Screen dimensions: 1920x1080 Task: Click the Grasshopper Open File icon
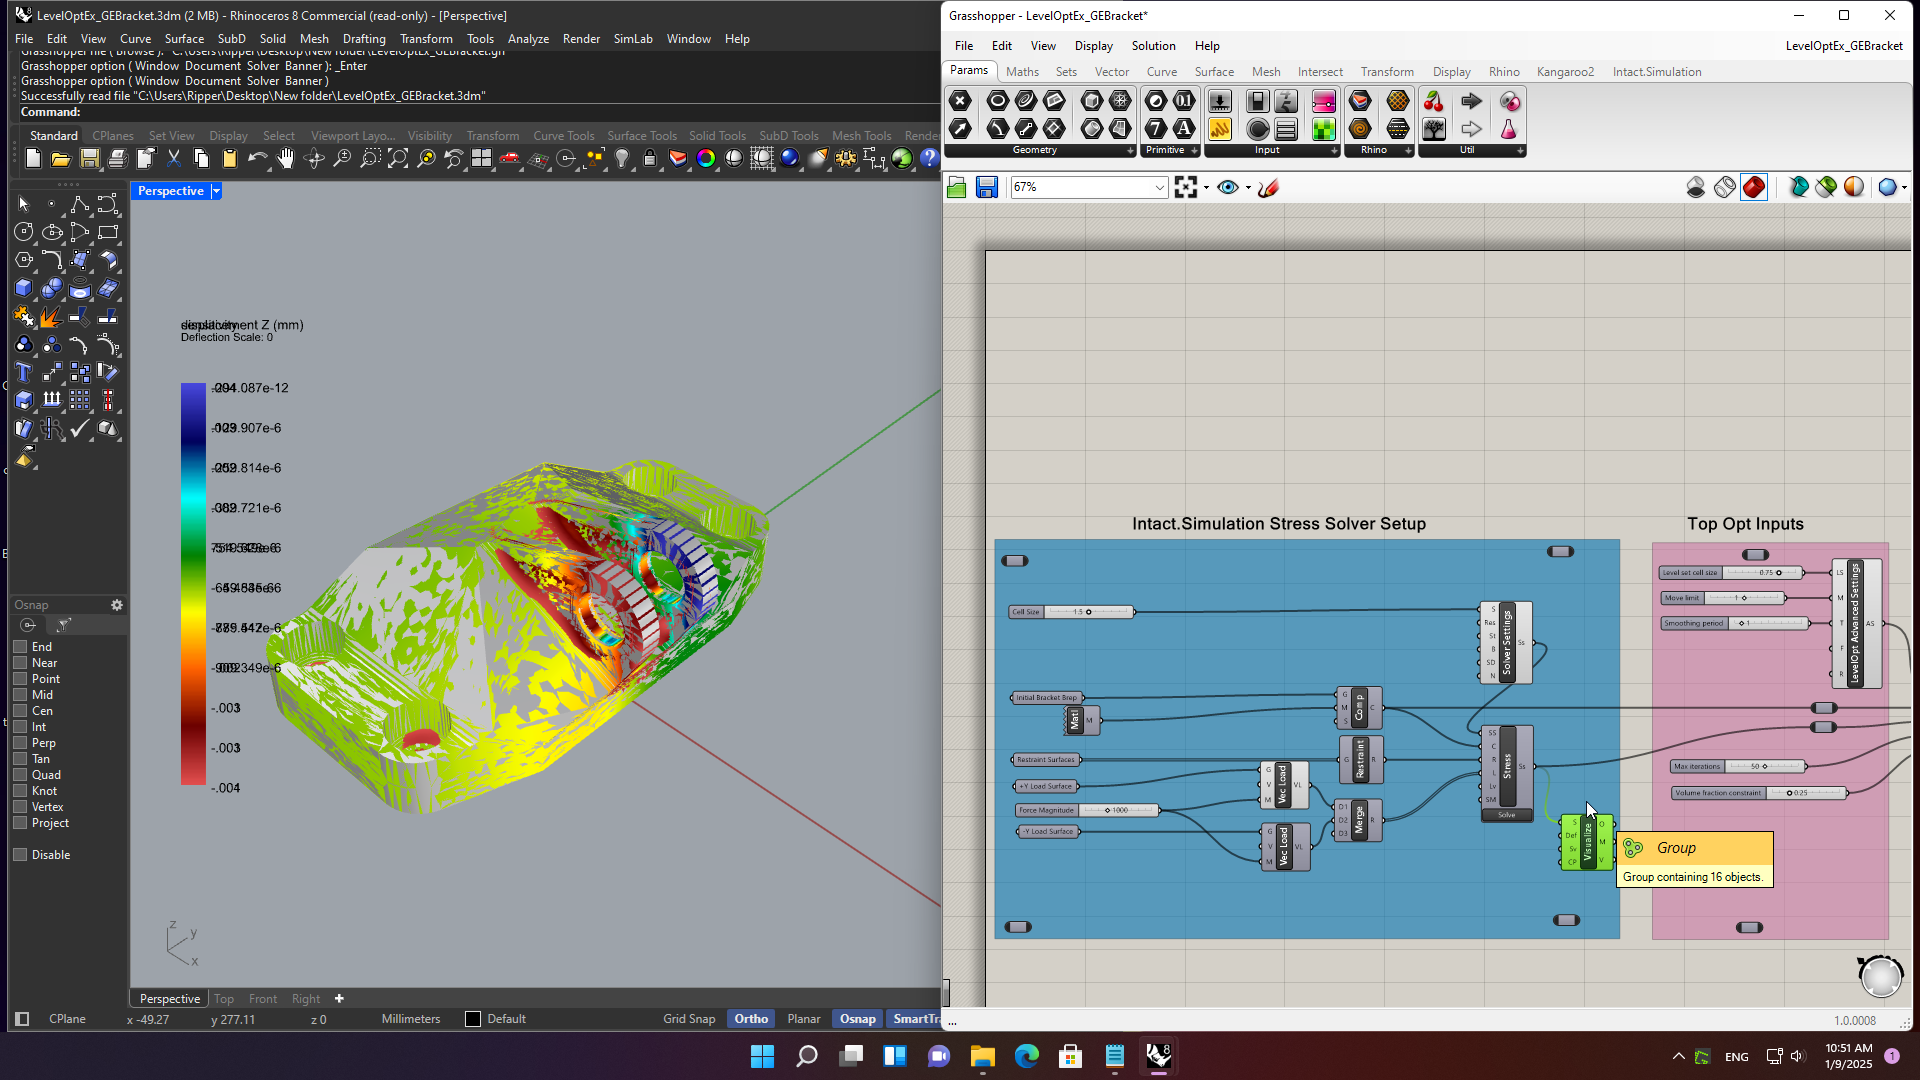957,187
